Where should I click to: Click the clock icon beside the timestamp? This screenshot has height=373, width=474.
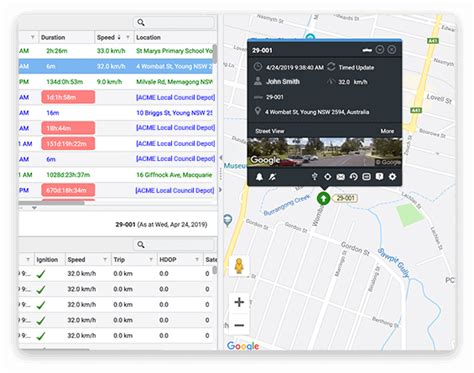[258, 67]
